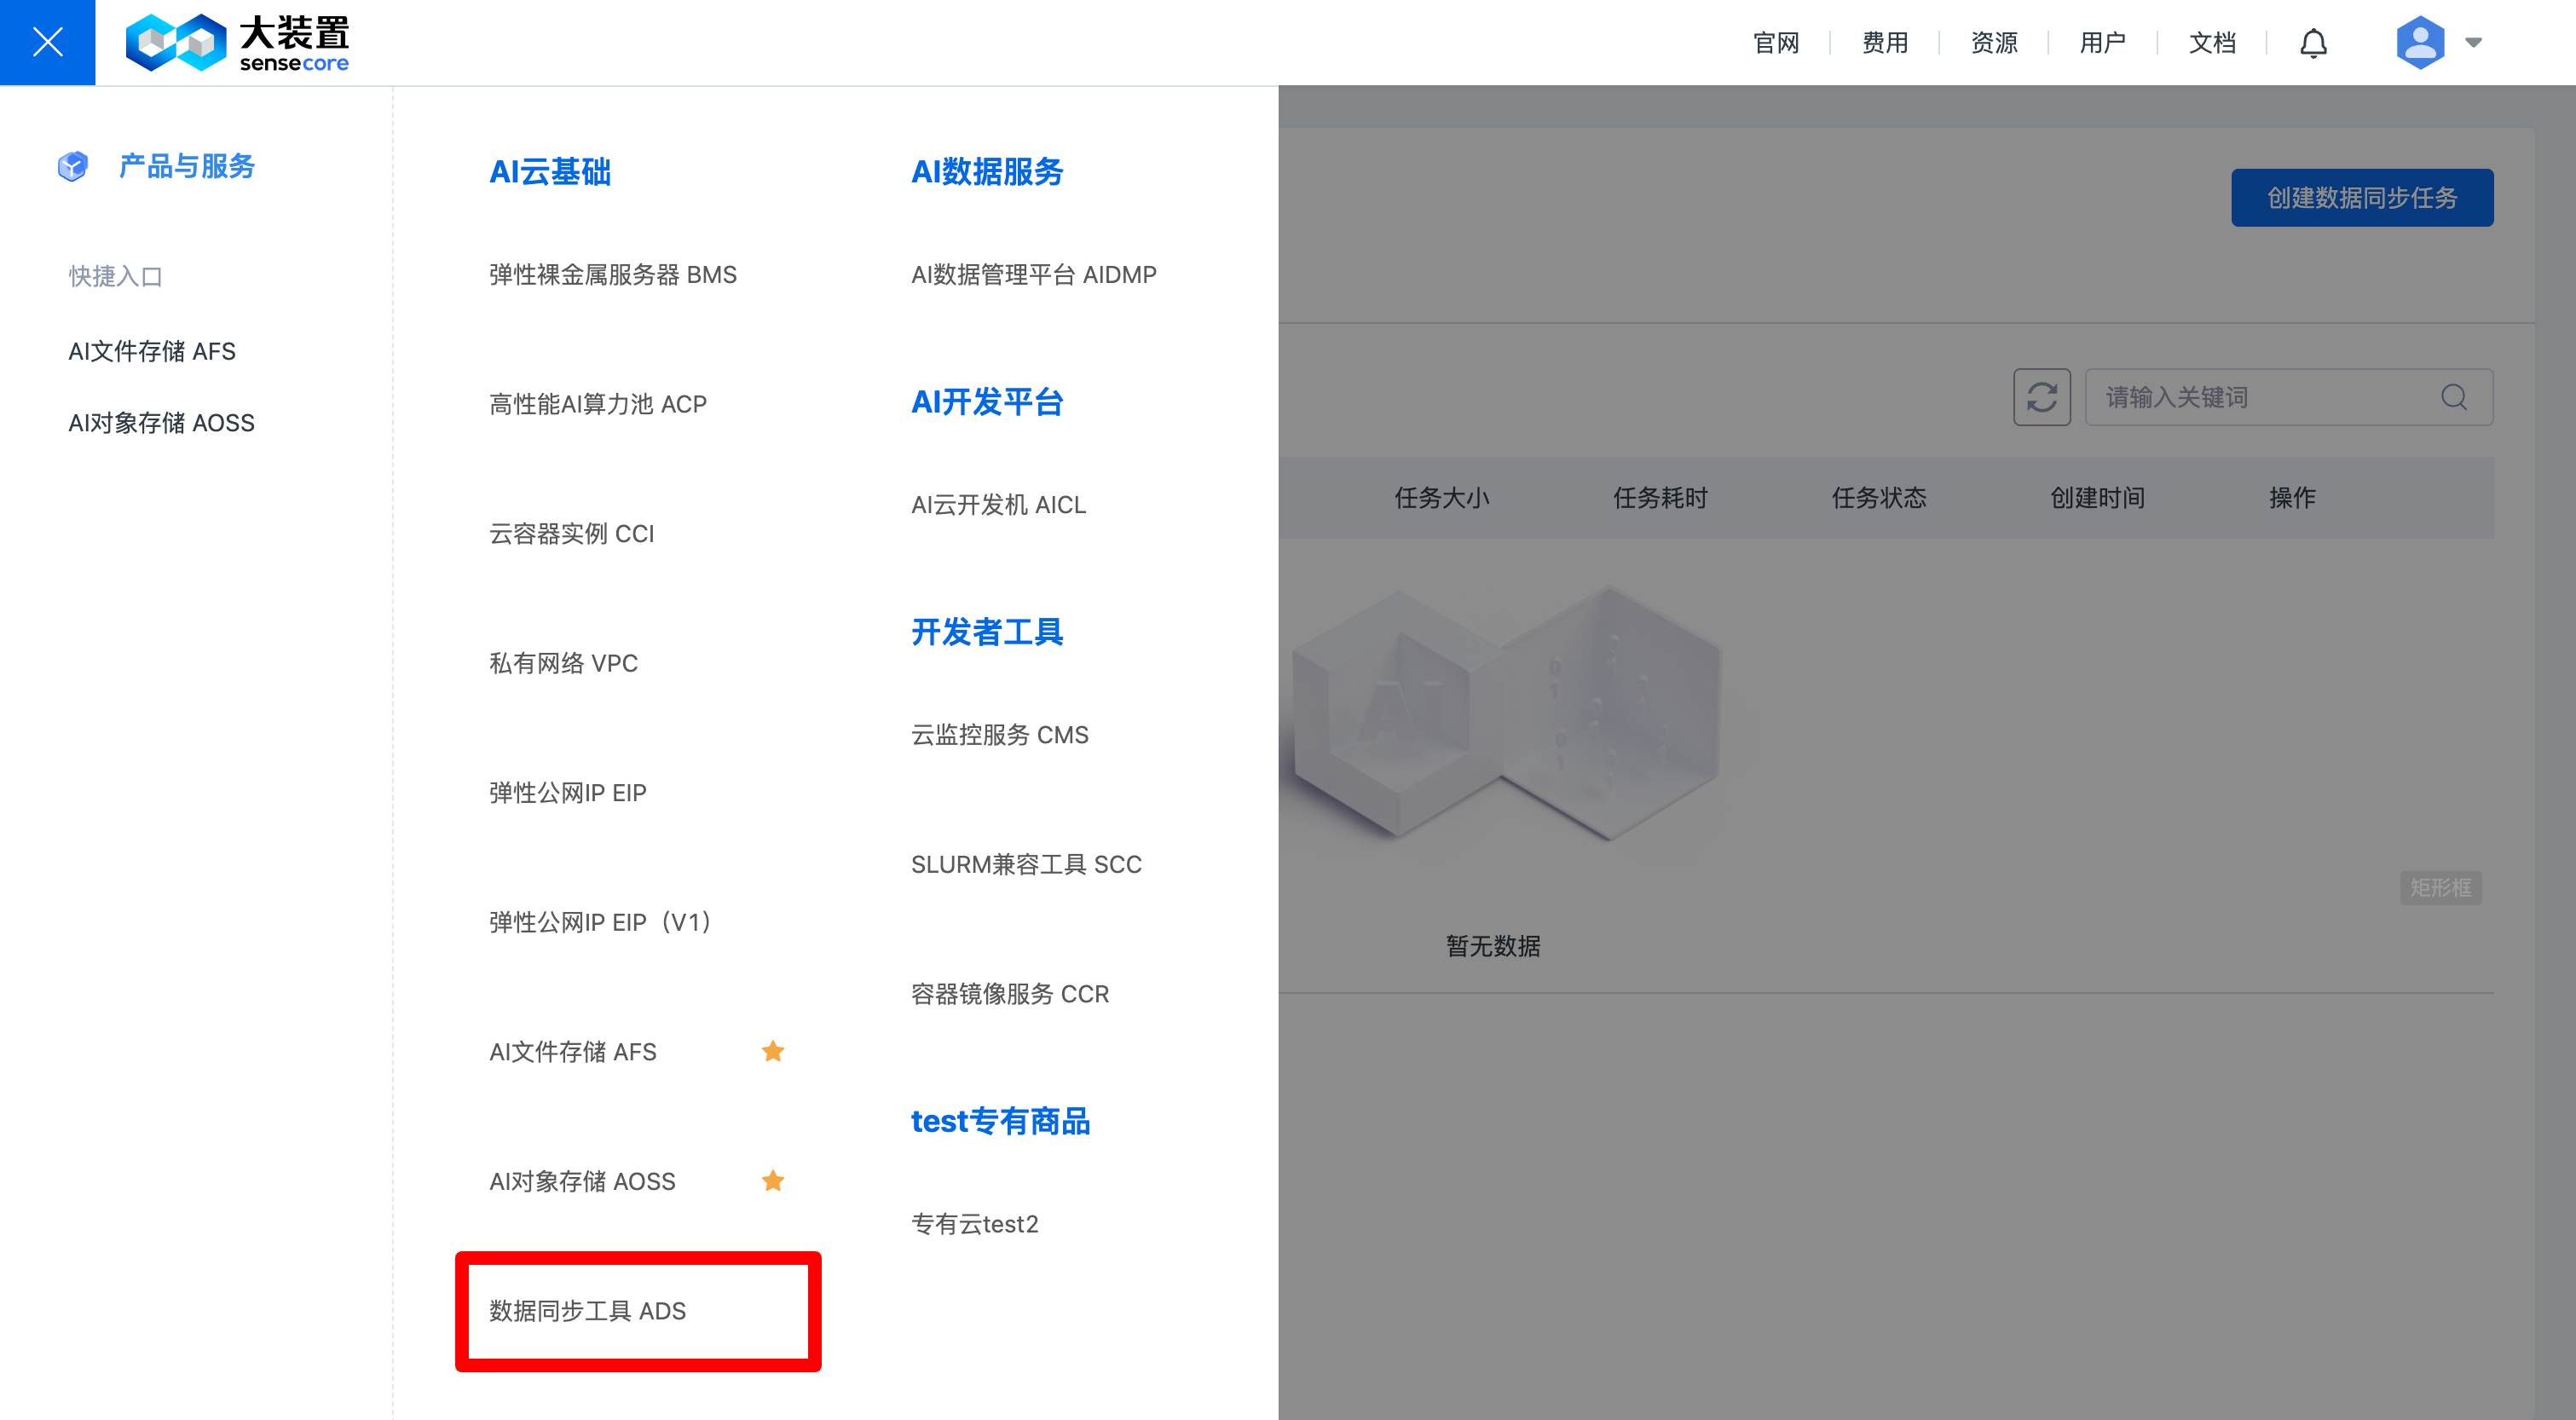Toggle the AI对象存储 AOSS star

(x=772, y=1181)
